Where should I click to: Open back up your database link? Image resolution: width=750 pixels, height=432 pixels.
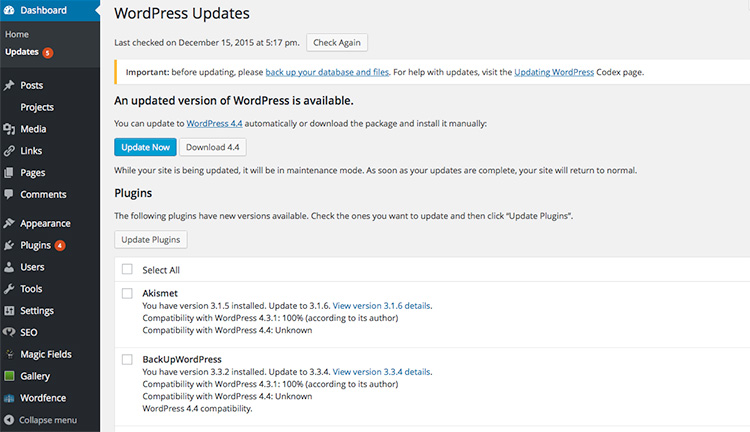click(327, 72)
